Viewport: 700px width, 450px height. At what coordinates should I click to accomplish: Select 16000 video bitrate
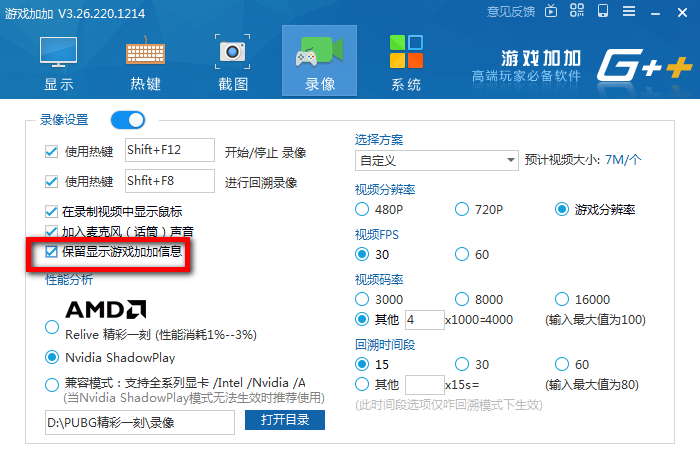click(562, 299)
